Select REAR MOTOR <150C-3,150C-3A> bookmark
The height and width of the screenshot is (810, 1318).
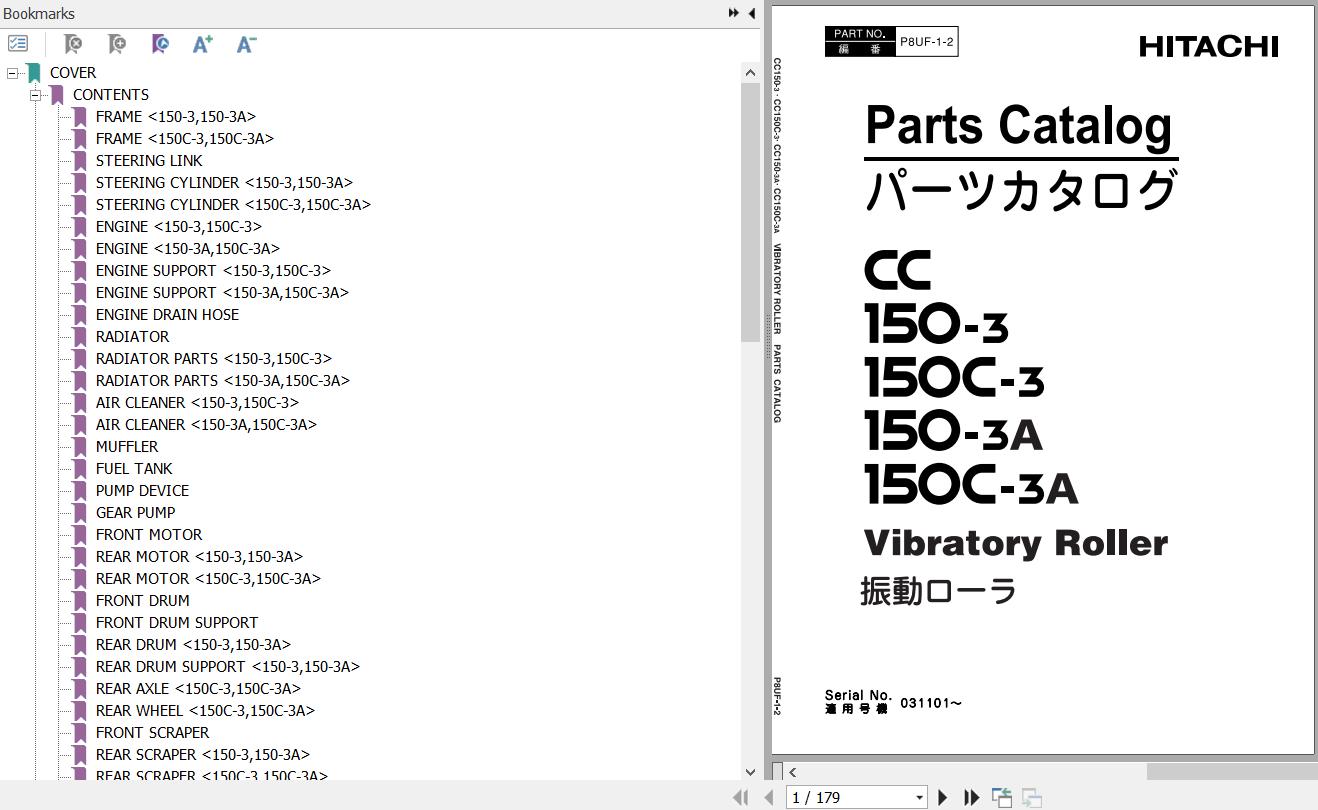coord(208,579)
